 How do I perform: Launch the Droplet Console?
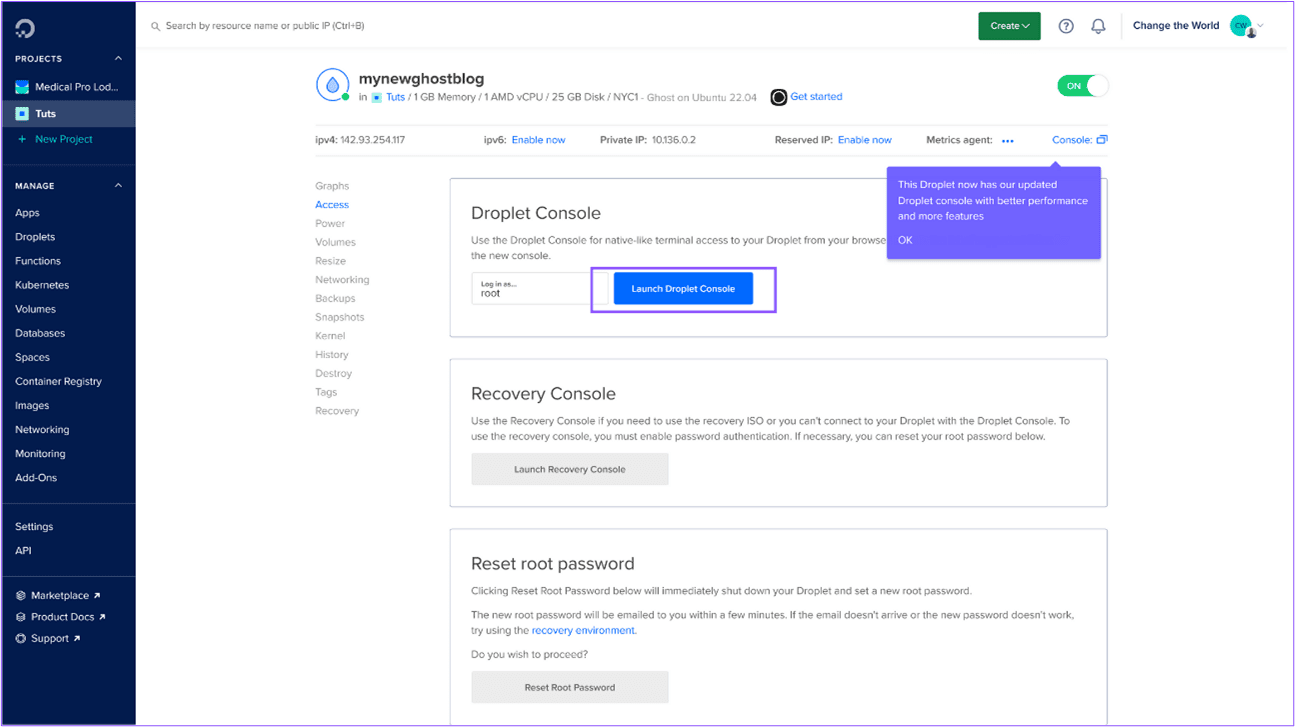[x=683, y=289]
